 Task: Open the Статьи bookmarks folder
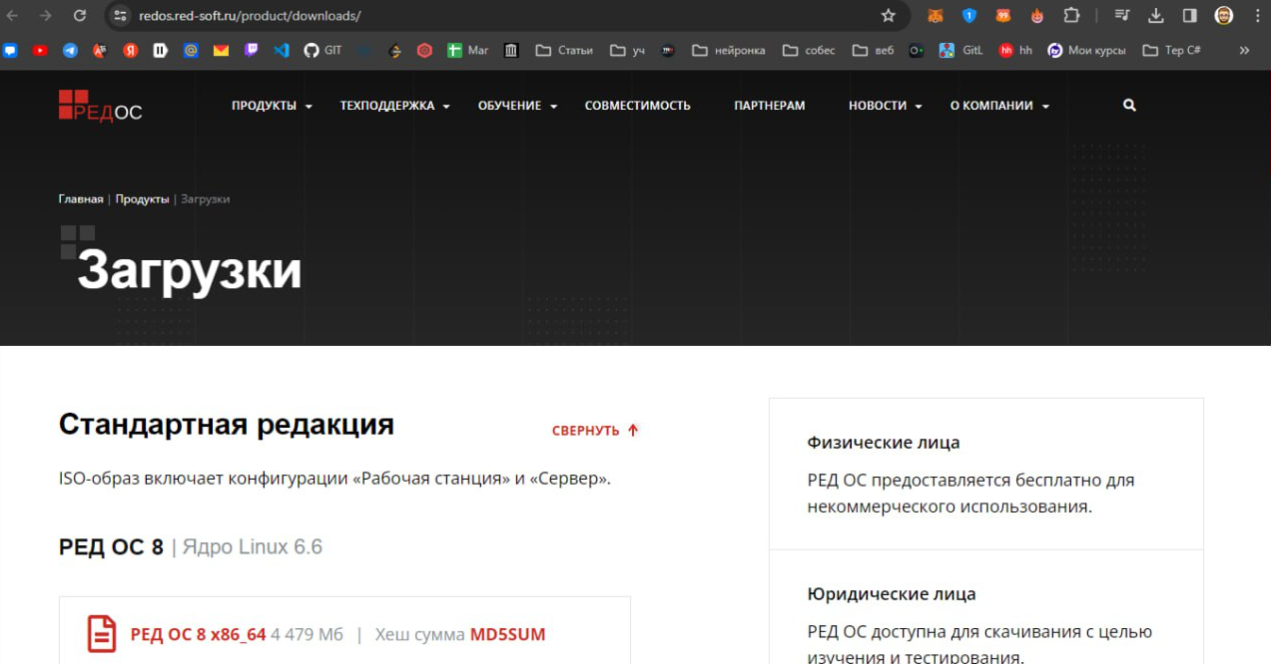tap(564, 50)
